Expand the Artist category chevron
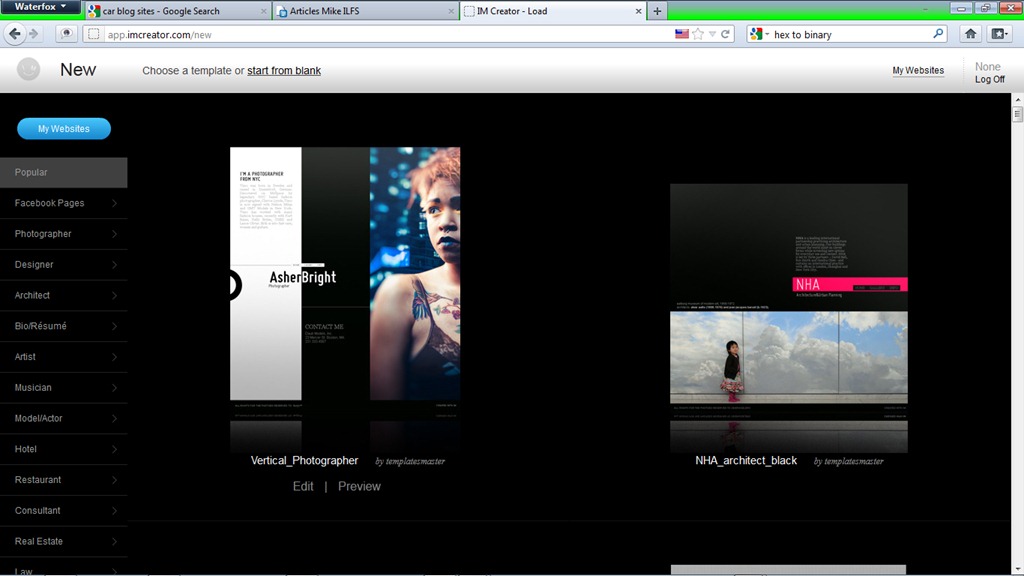Viewport: 1024px width, 576px height. click(x=114, y=357)
